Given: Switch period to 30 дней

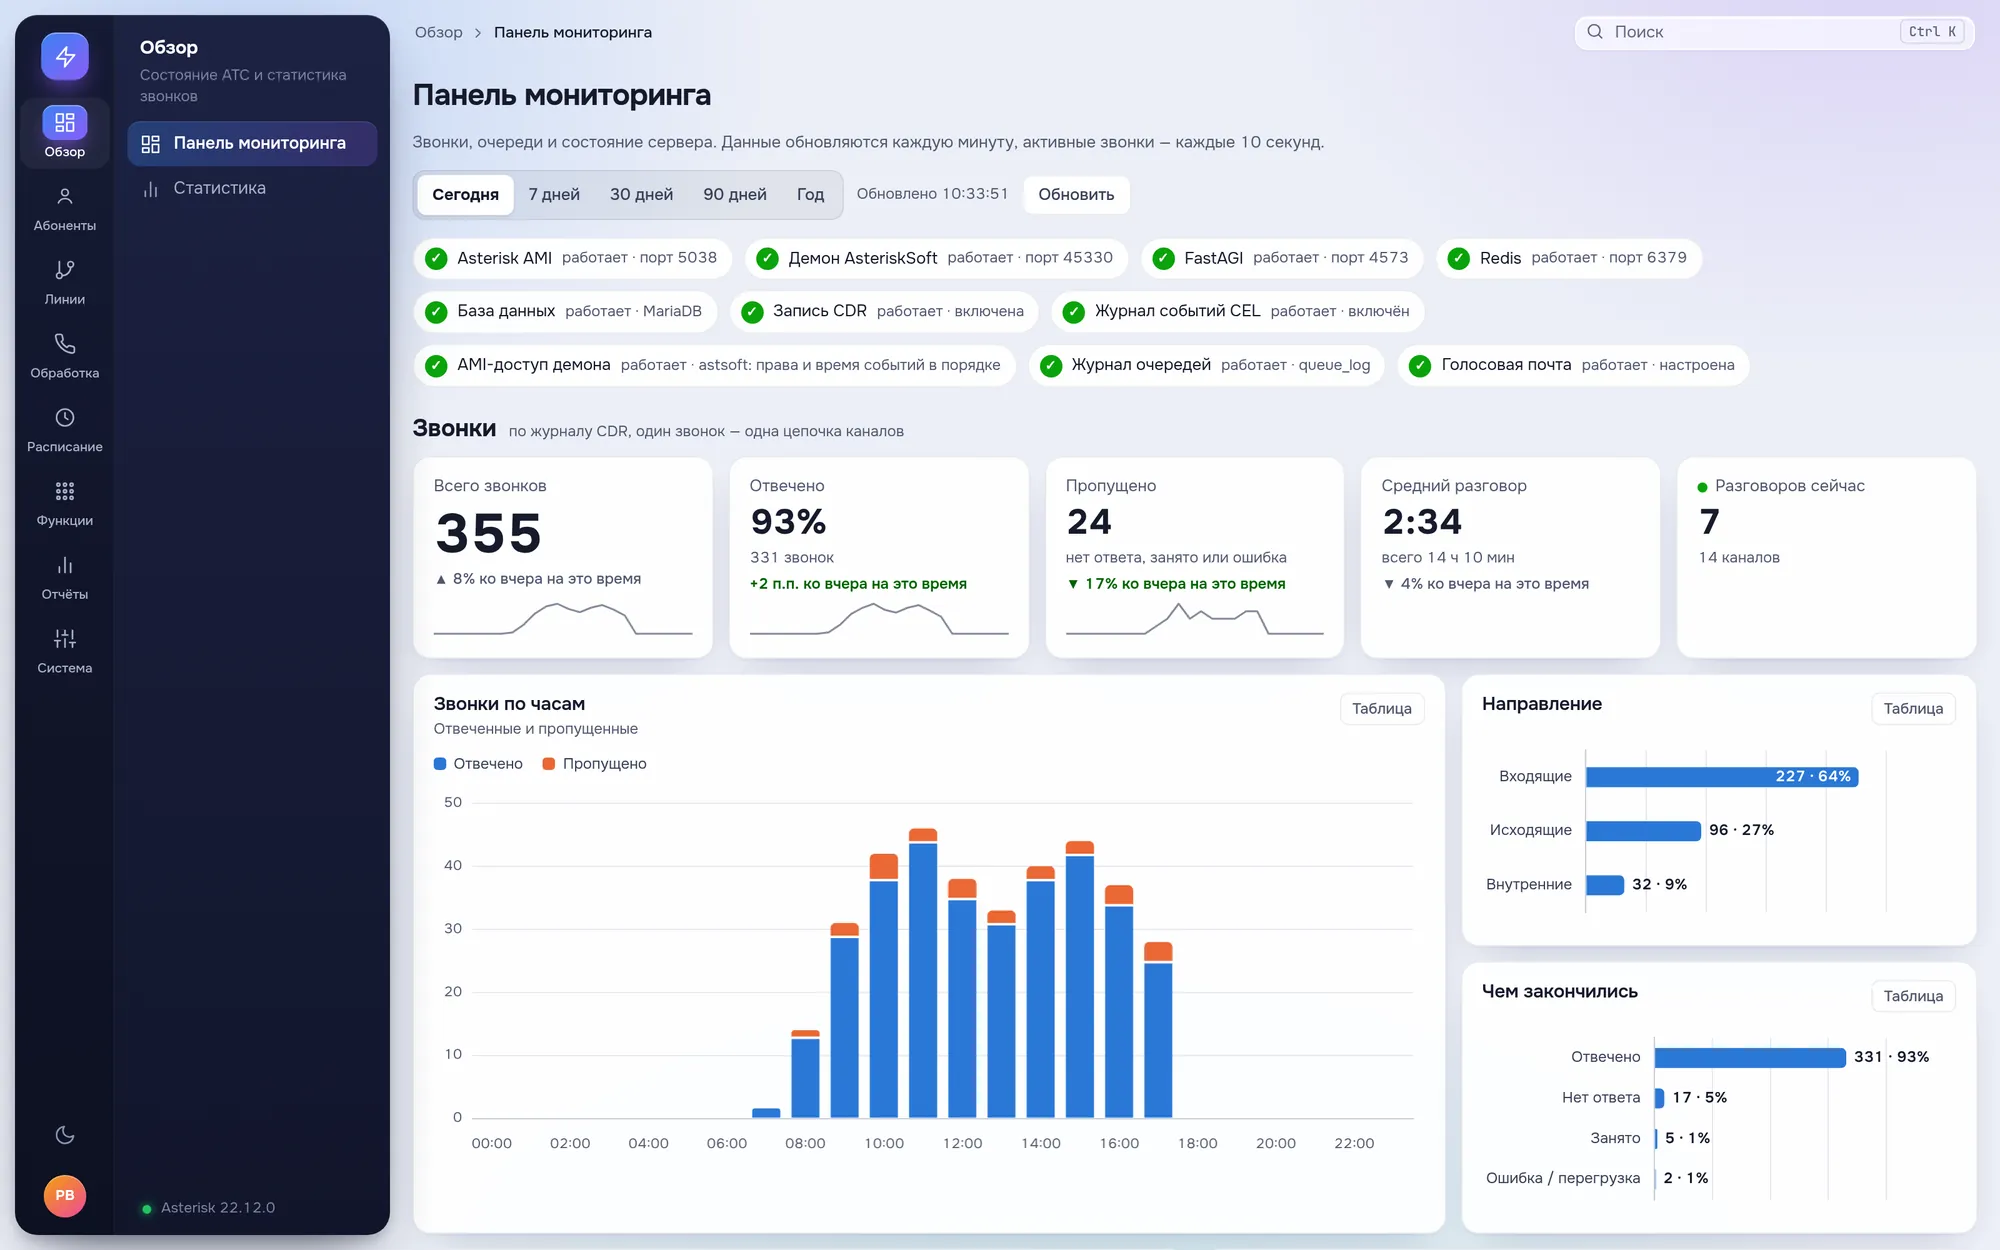Looking at the screenshot, I should click(641, 195).
